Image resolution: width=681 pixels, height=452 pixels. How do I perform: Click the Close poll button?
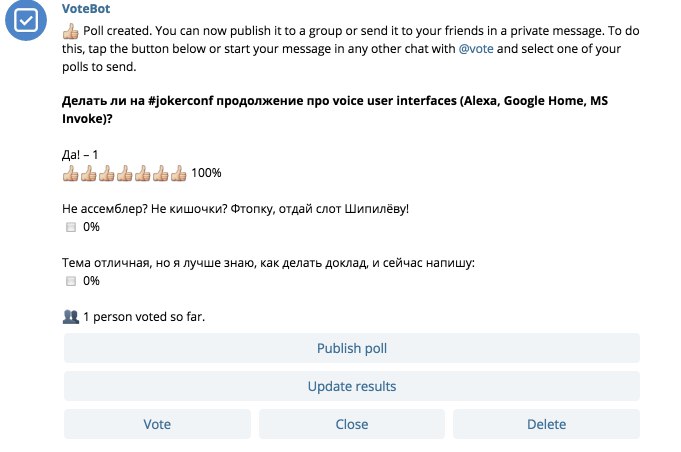tap(352, 424)
